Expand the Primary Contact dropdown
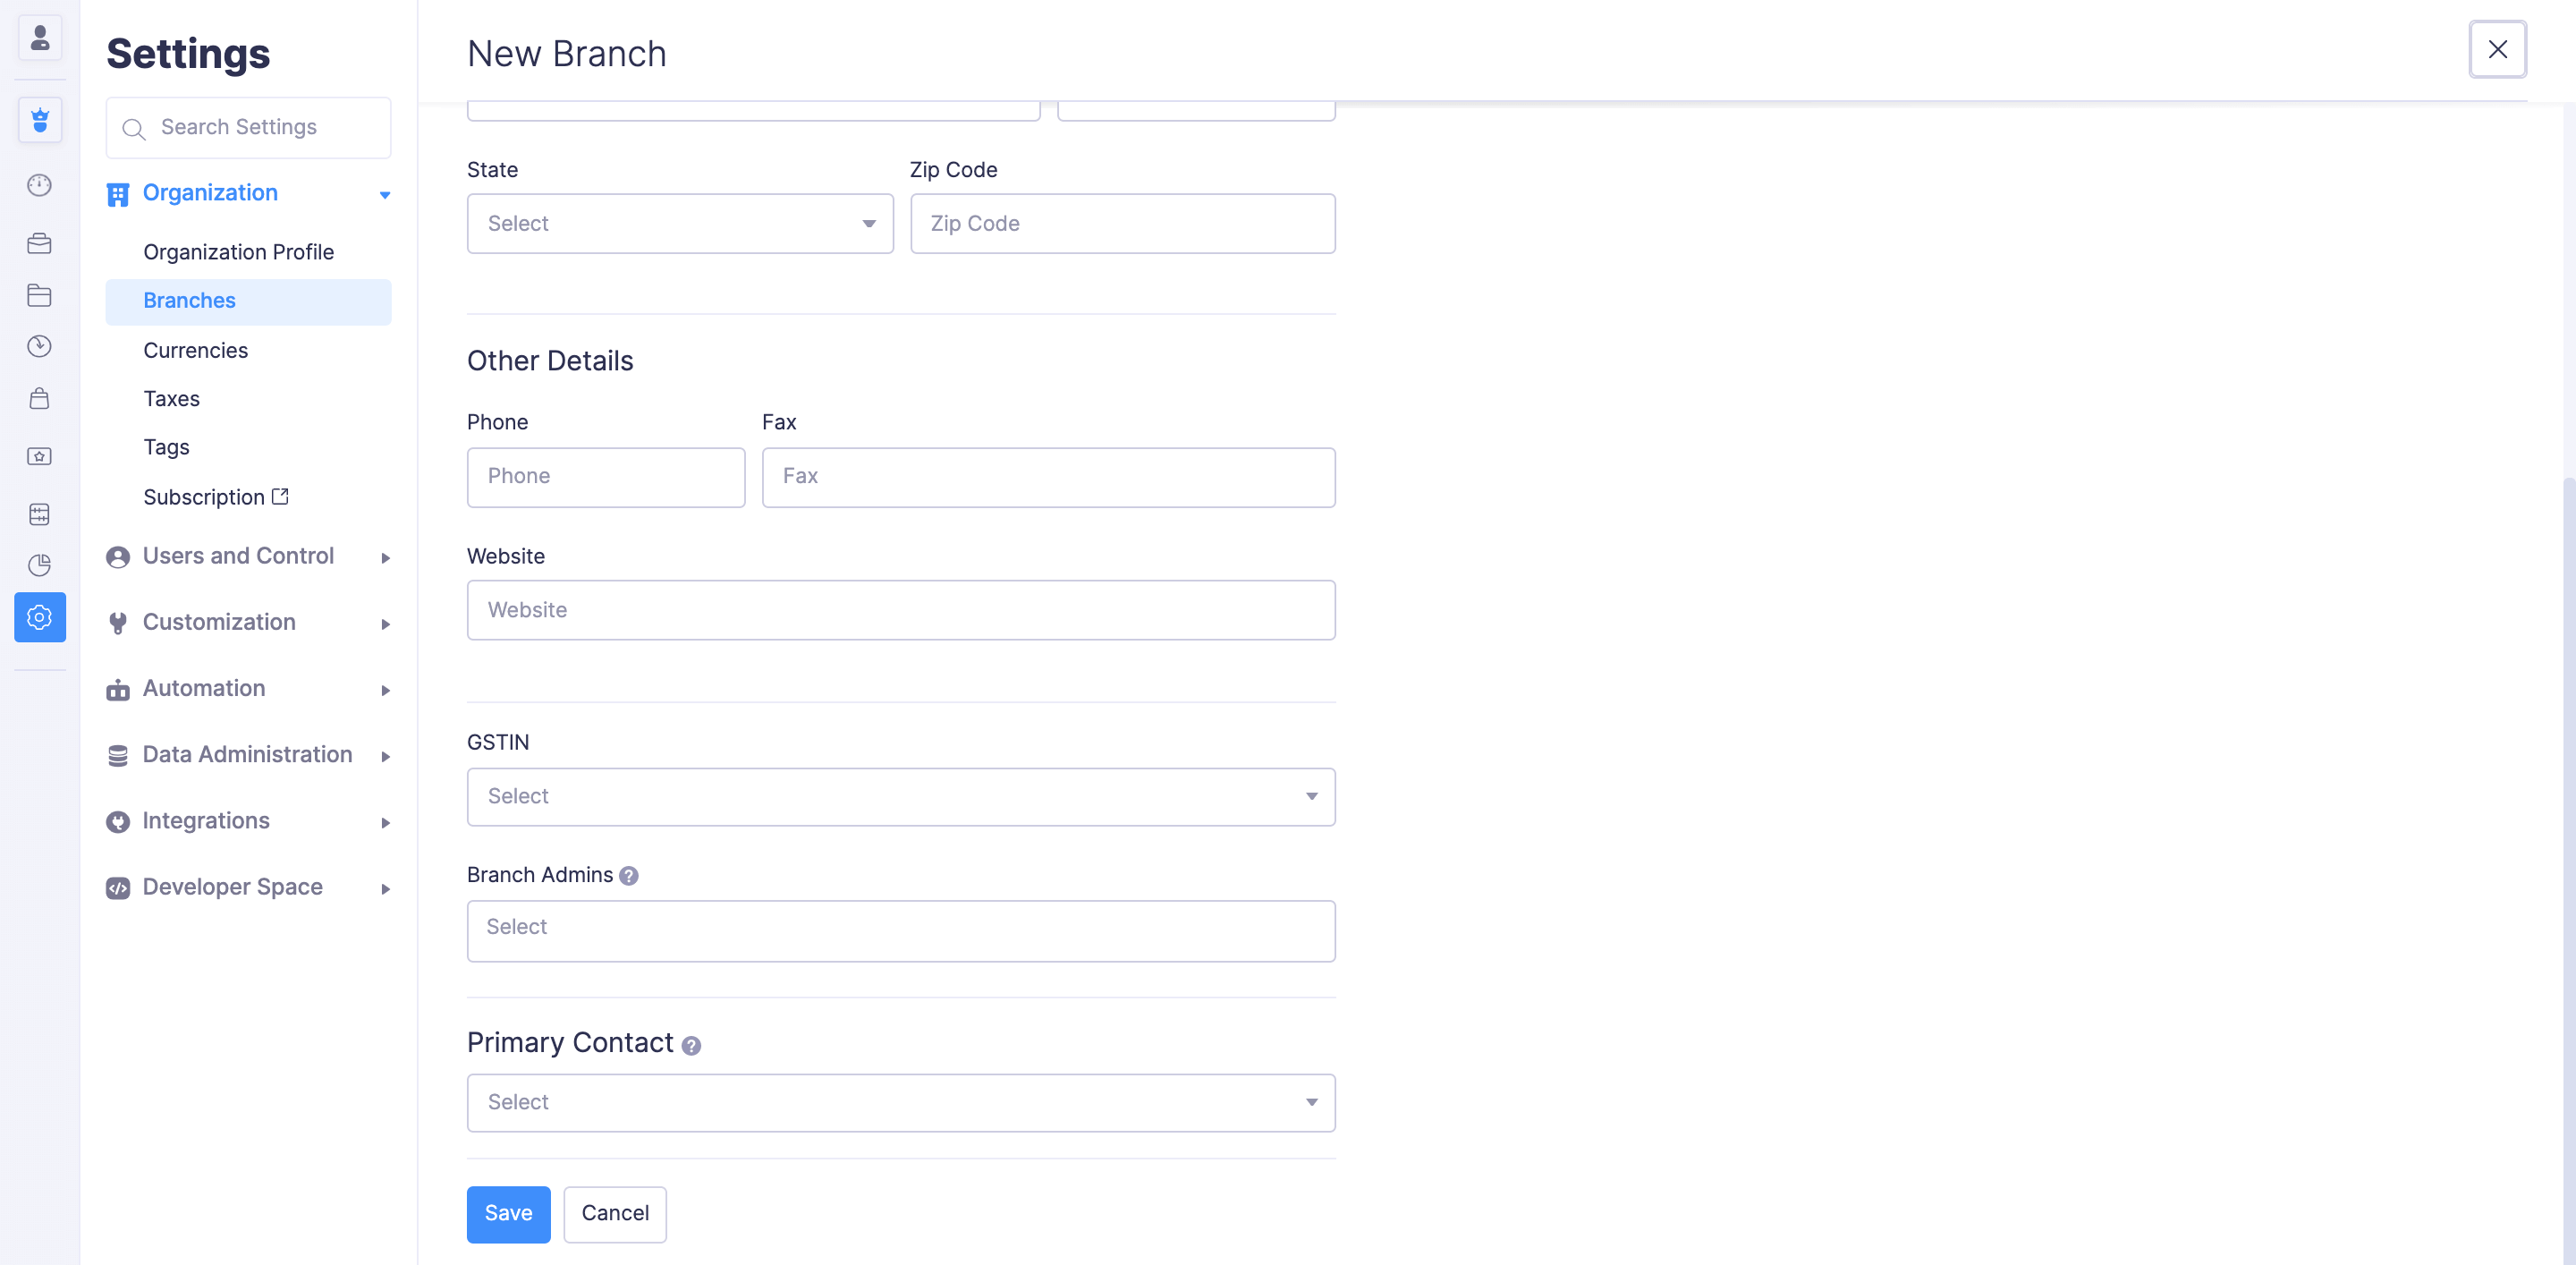The height and width of the screenshot is (1265, 2576). pos(900,1102)
